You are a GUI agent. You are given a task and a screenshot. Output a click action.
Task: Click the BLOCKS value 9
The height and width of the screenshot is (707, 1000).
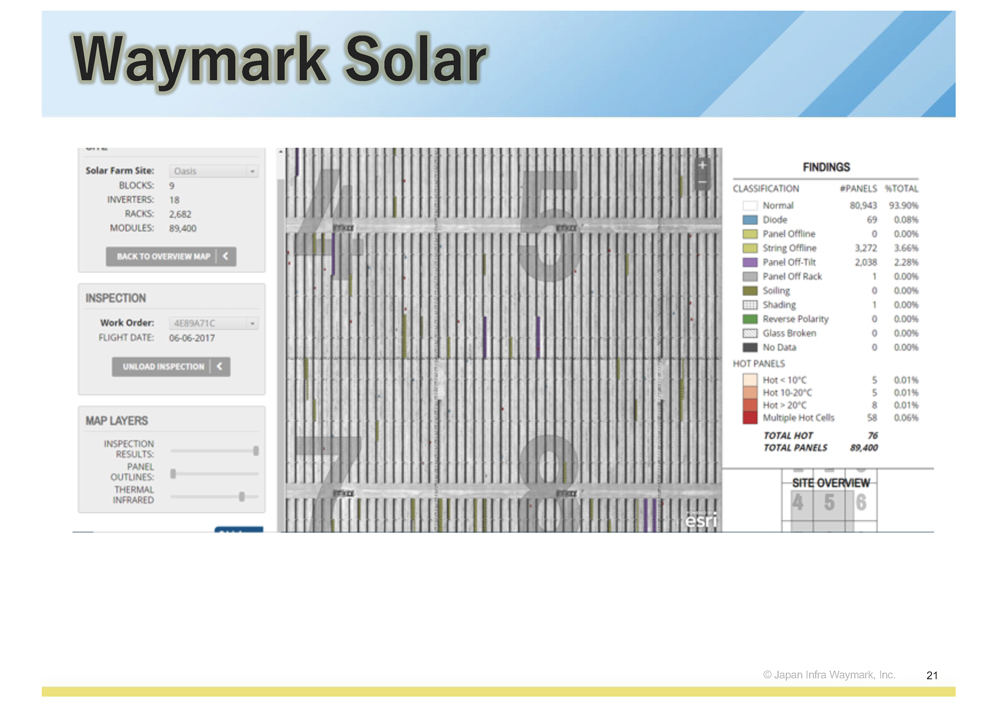tap(172, 186)
